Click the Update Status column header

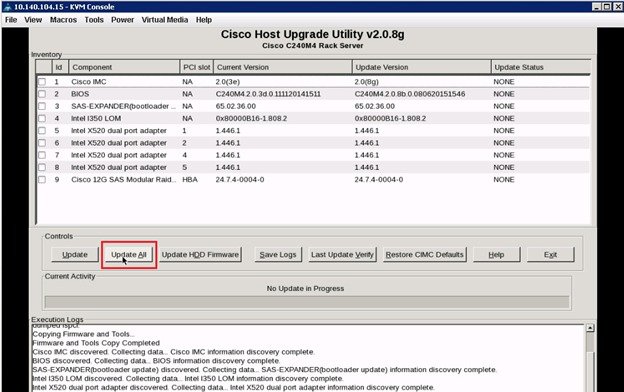(541, 67)
